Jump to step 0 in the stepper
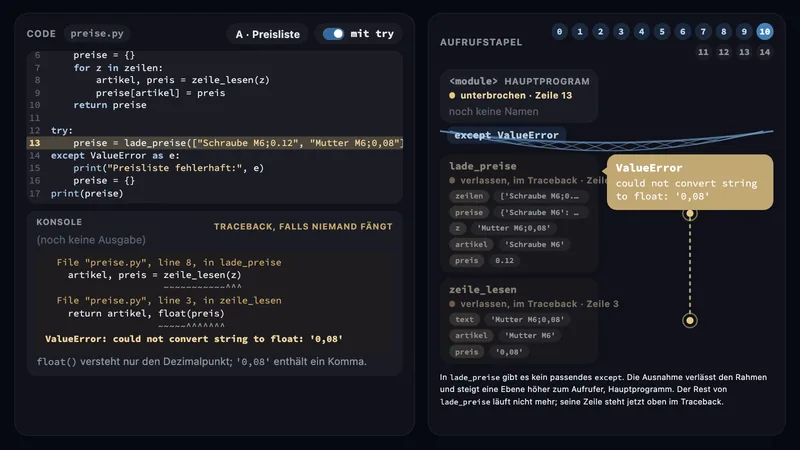The image size is (800, 450). coord(559,32)
